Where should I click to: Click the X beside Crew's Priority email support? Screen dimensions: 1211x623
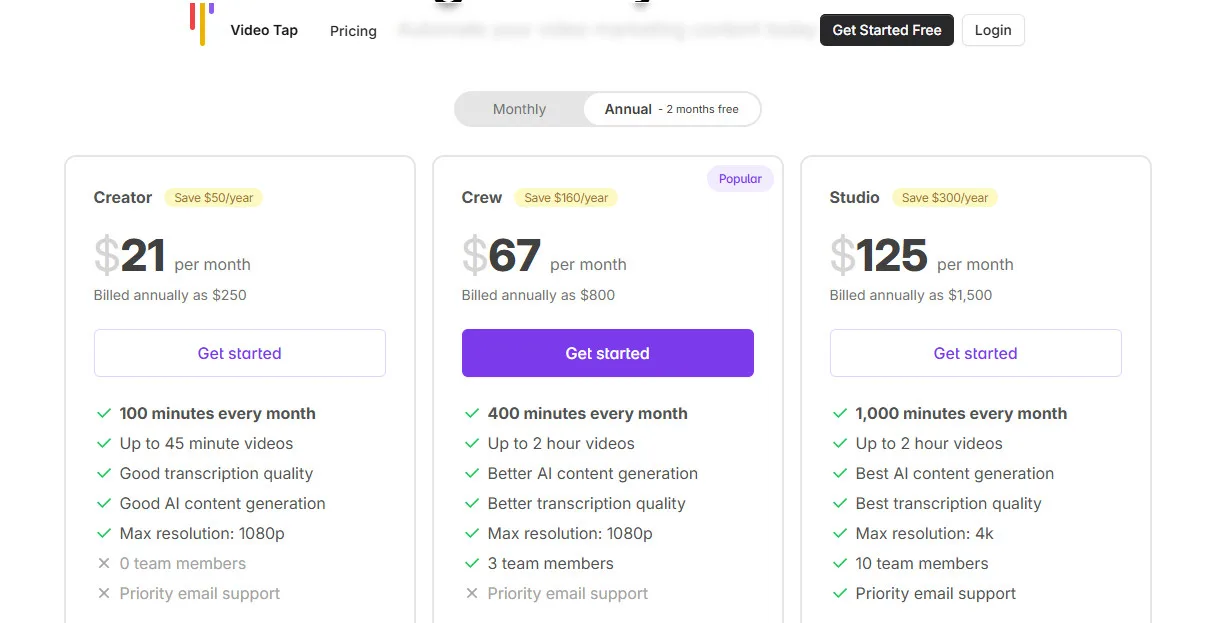[472, 593]
